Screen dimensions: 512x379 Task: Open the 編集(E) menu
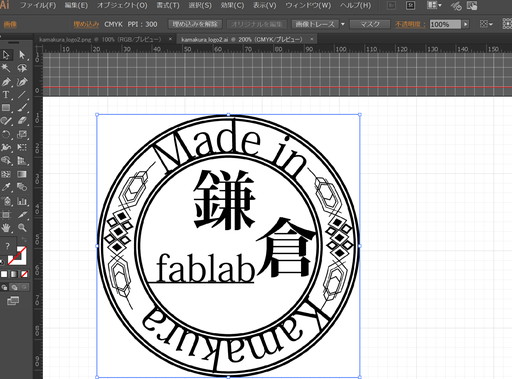pos(76,5)
